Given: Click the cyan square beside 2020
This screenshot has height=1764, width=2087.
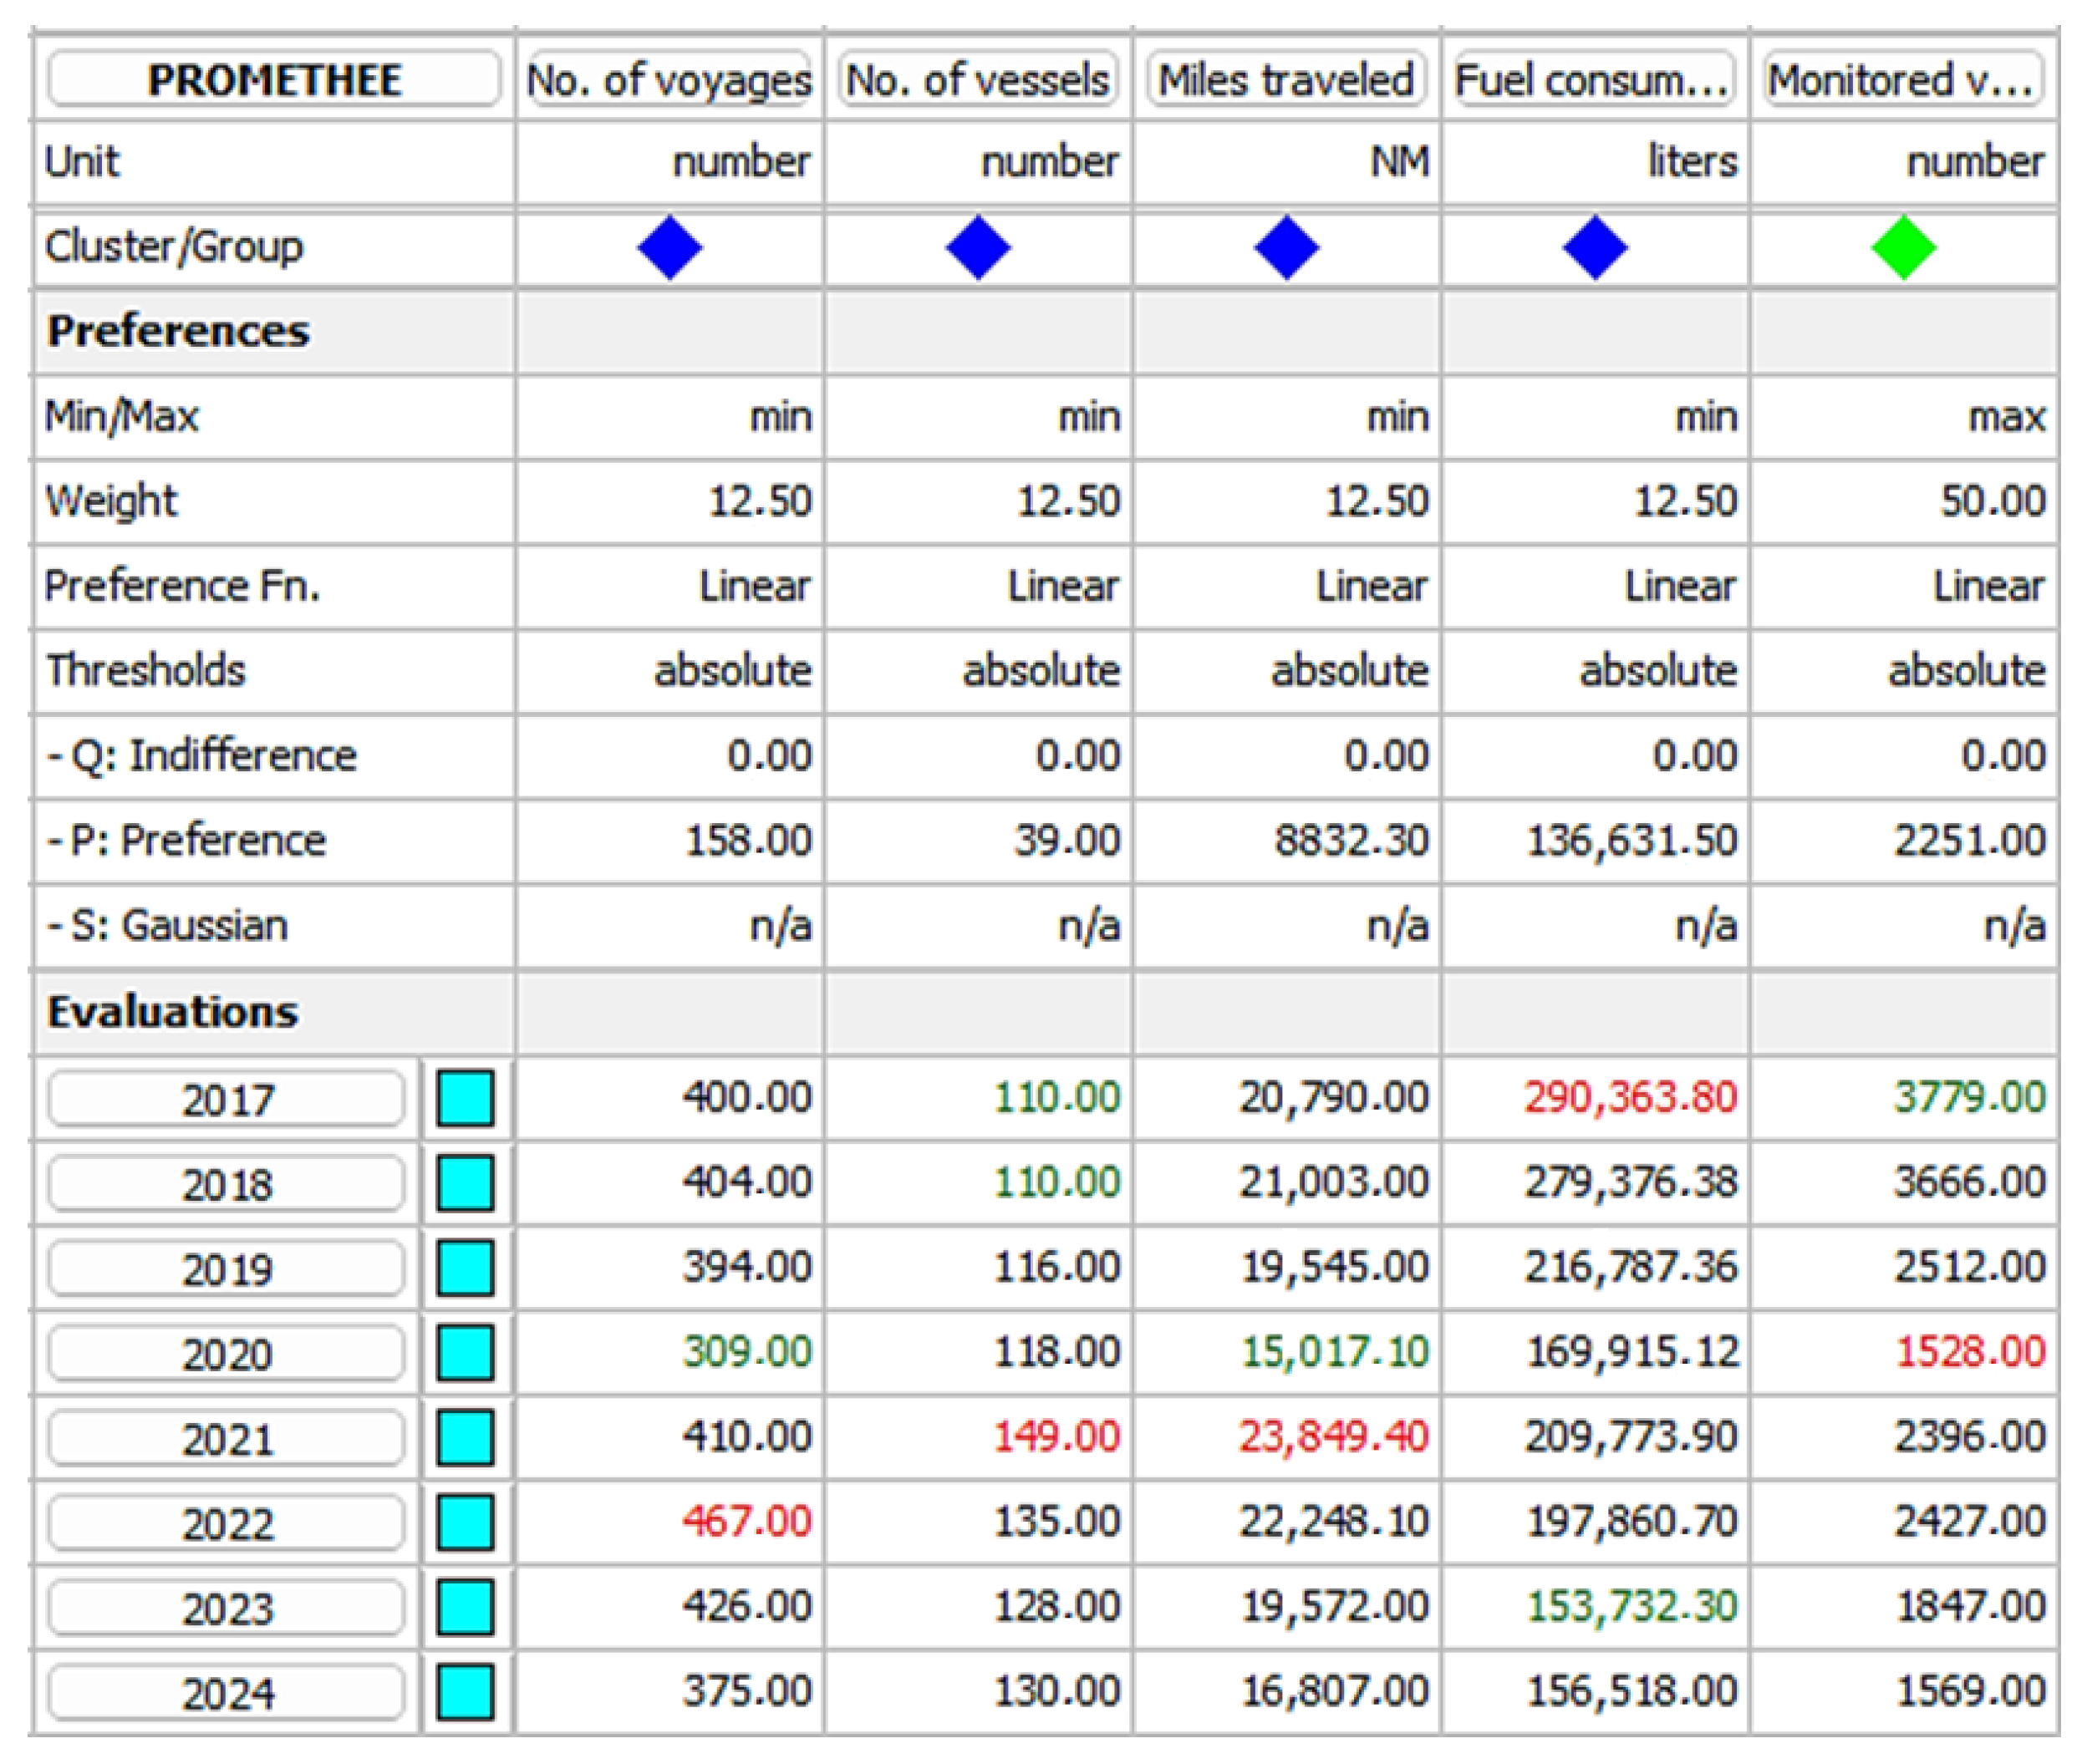Looking at the screenshot, I should click(466, 1353).
